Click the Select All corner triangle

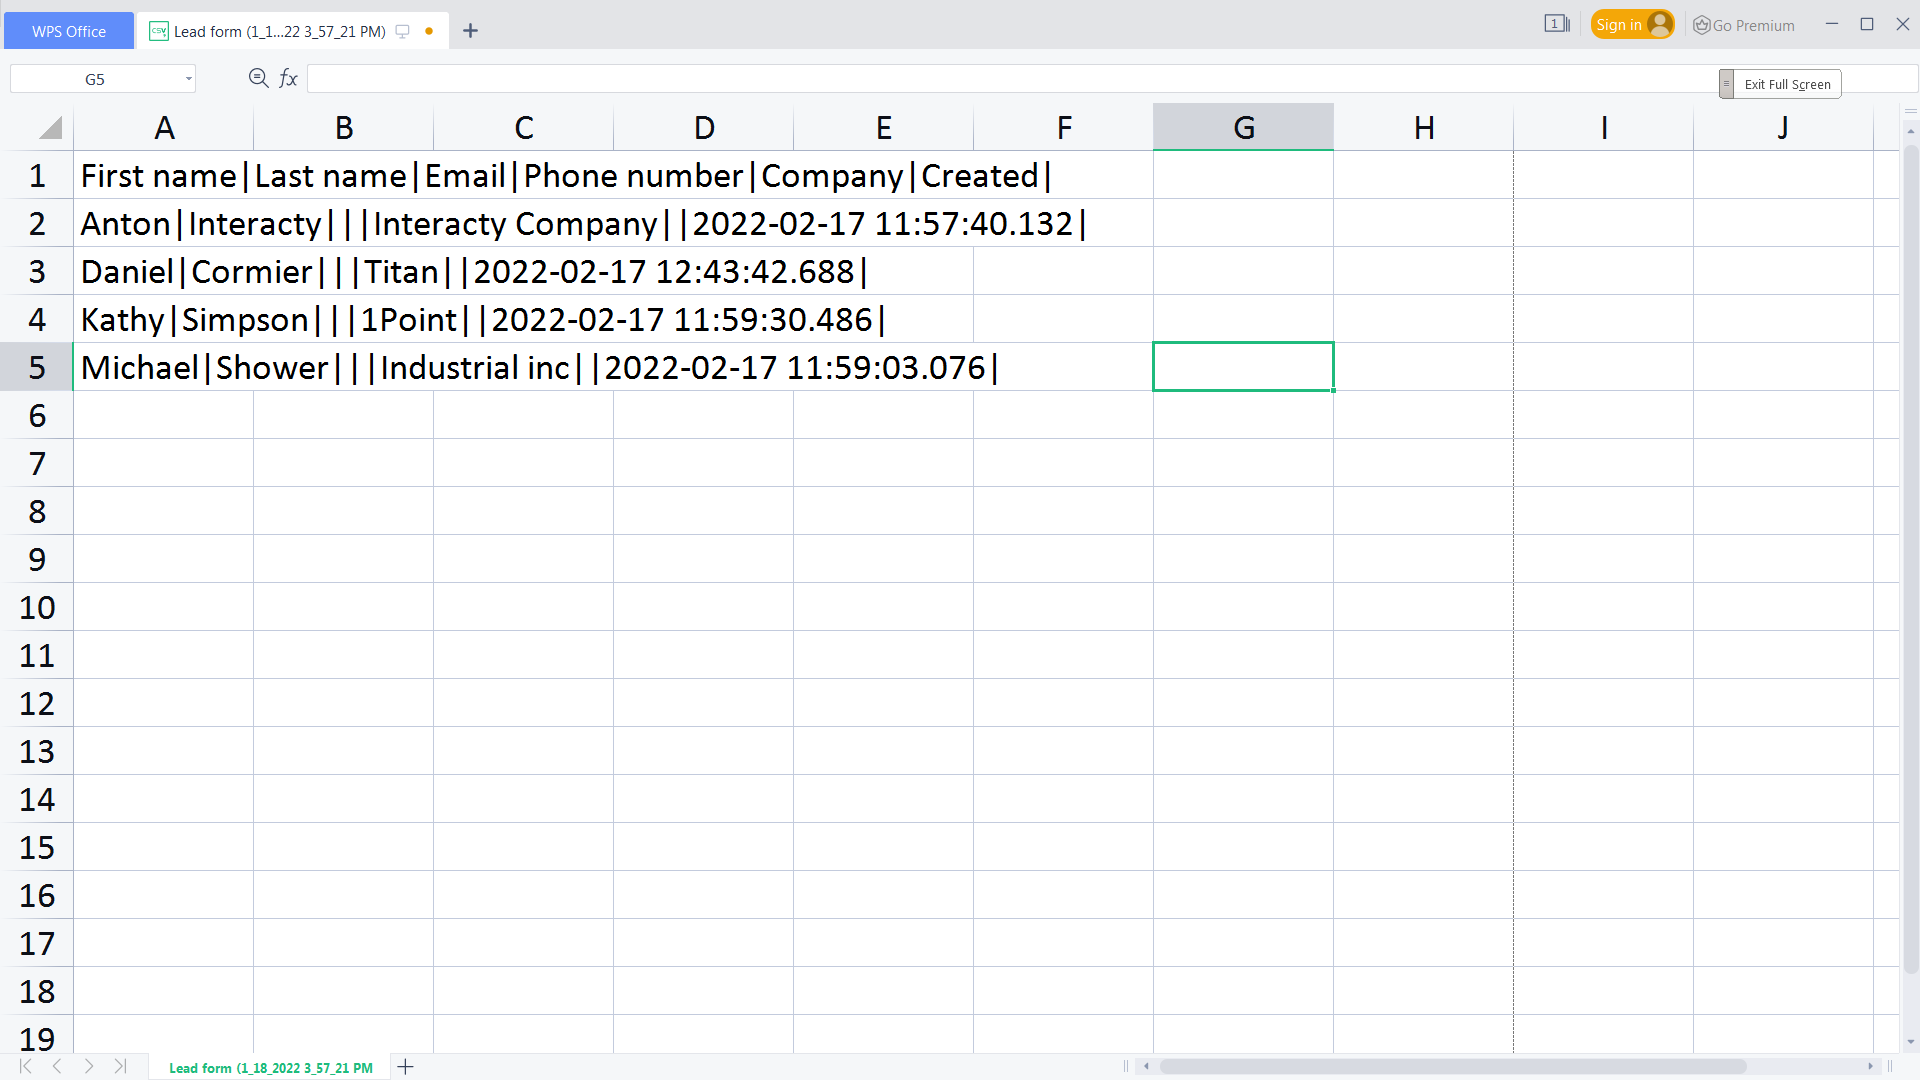point(50,127)
